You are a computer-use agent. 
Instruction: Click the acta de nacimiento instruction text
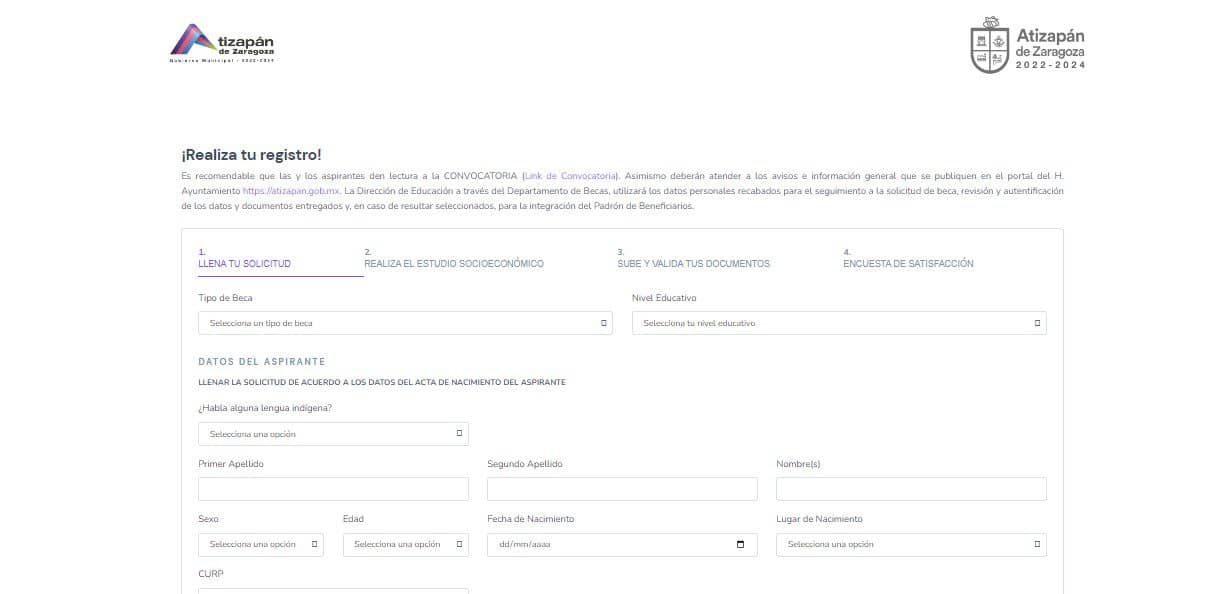pyautogui.click(x=382, y=383)
